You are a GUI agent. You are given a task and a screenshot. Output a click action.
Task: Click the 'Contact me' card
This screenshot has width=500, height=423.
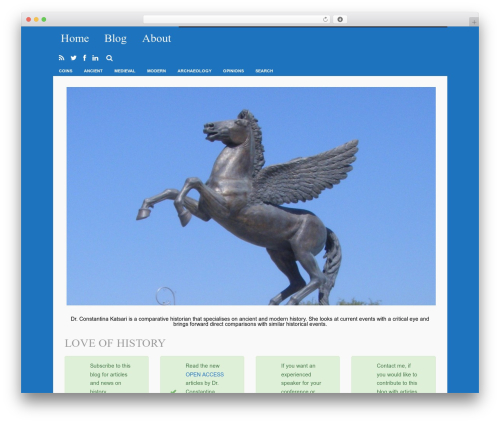393,374
